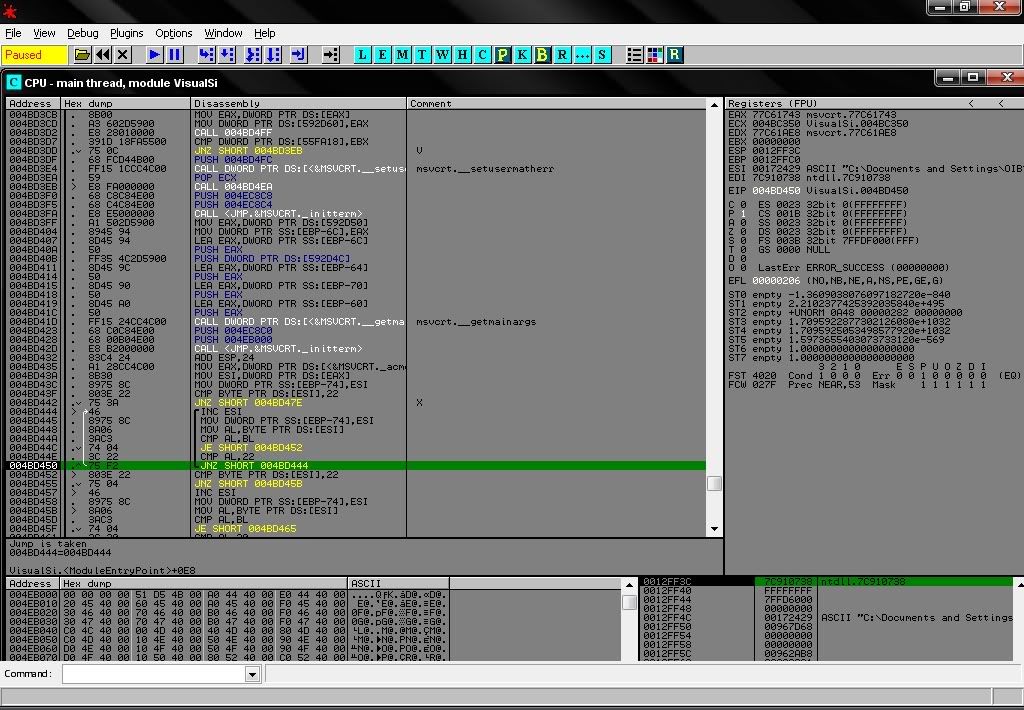This screenshot has height=710, width=1024.
Task: Expand the Command combo box dropdown arrow
Action: [252, 675]
